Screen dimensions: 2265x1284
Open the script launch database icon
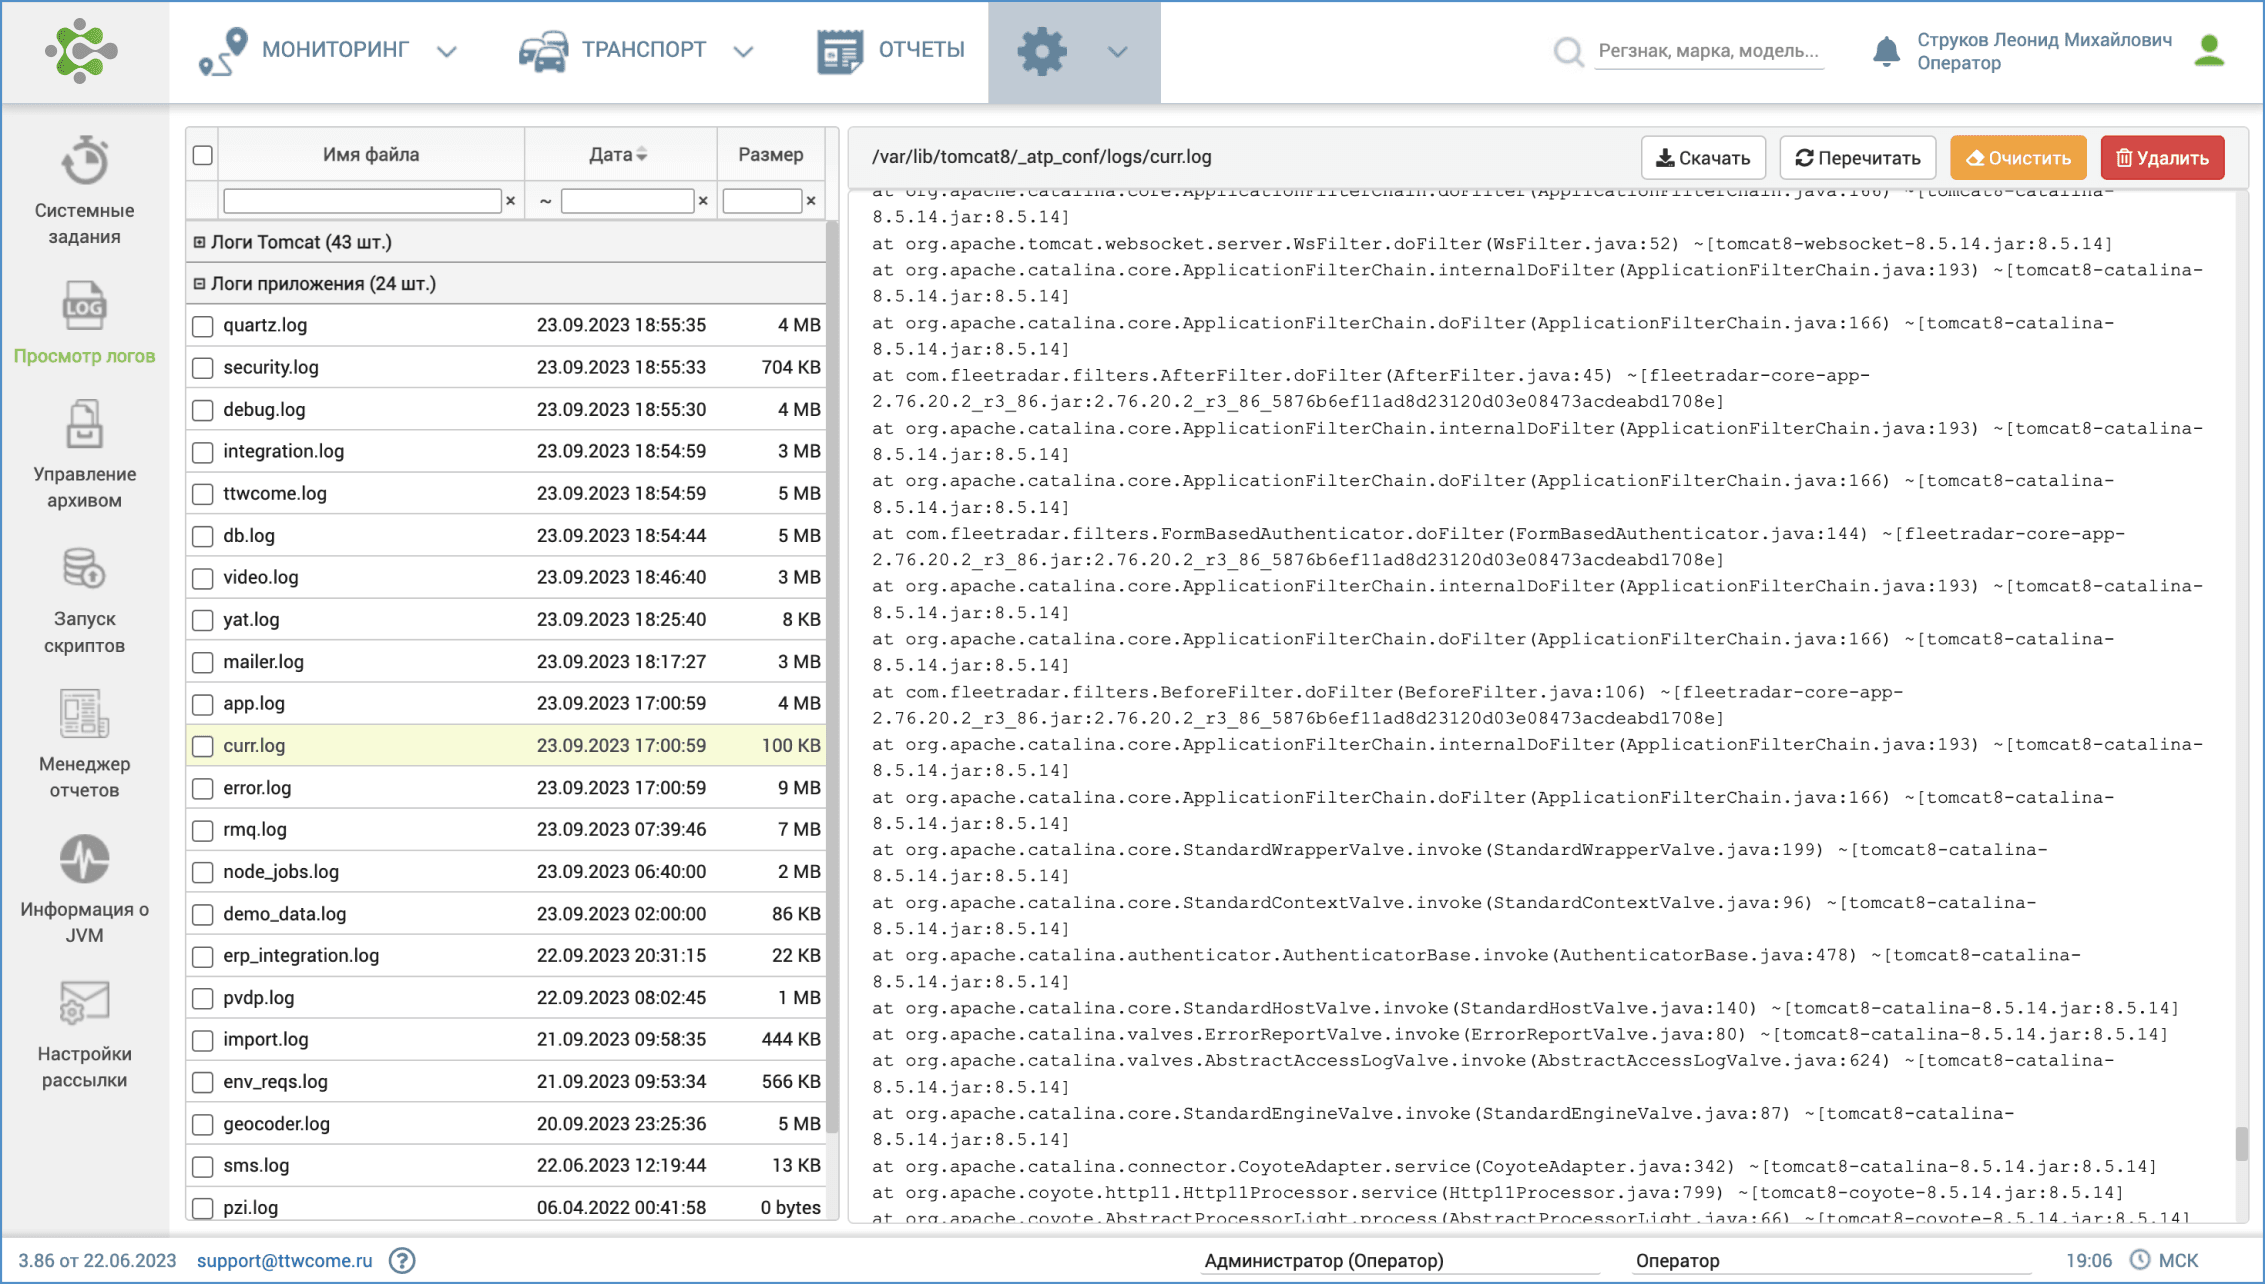click(85, 569)
